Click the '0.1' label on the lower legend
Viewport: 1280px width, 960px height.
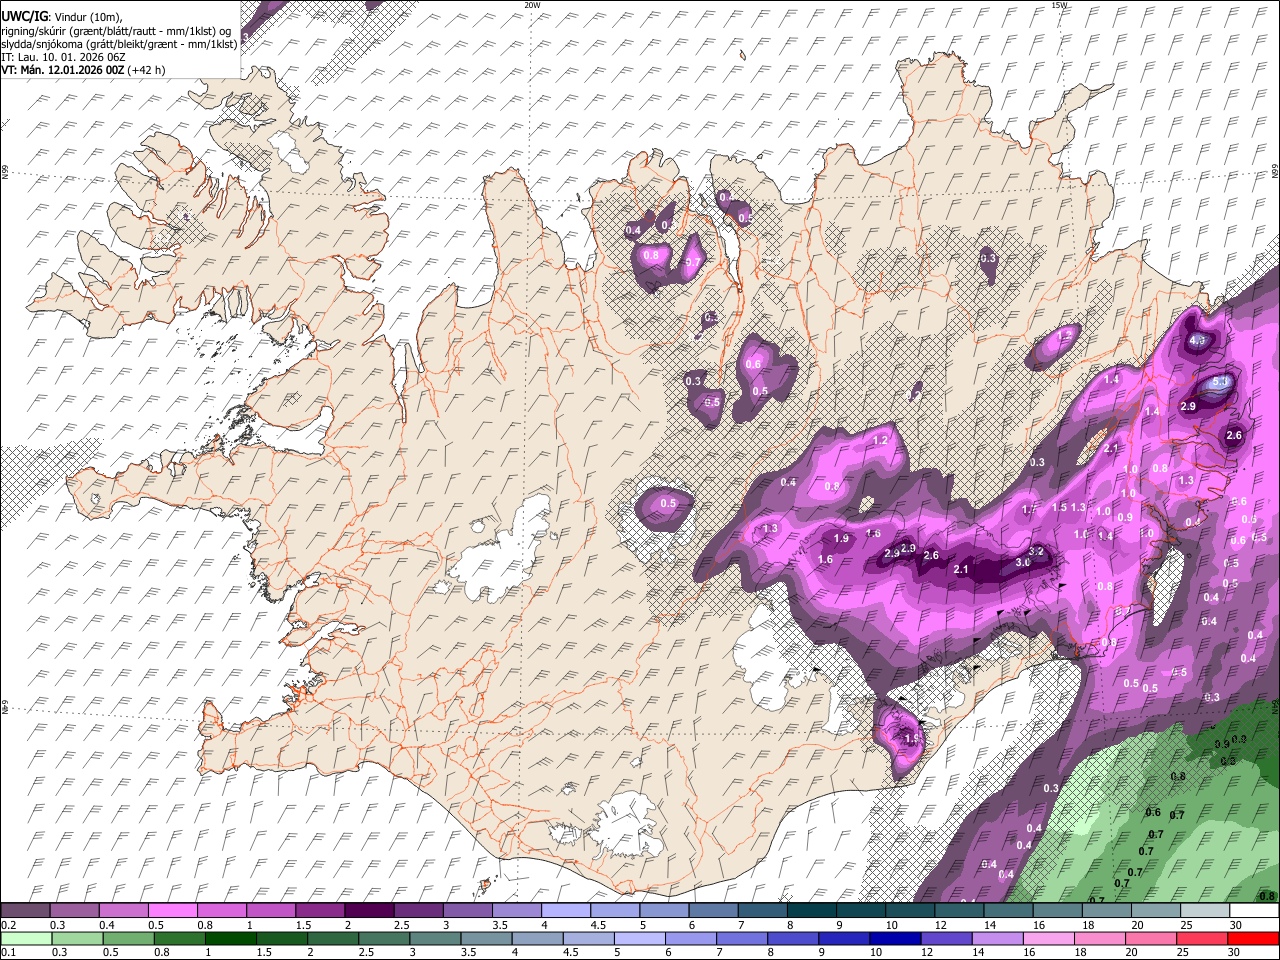(9, 952)
